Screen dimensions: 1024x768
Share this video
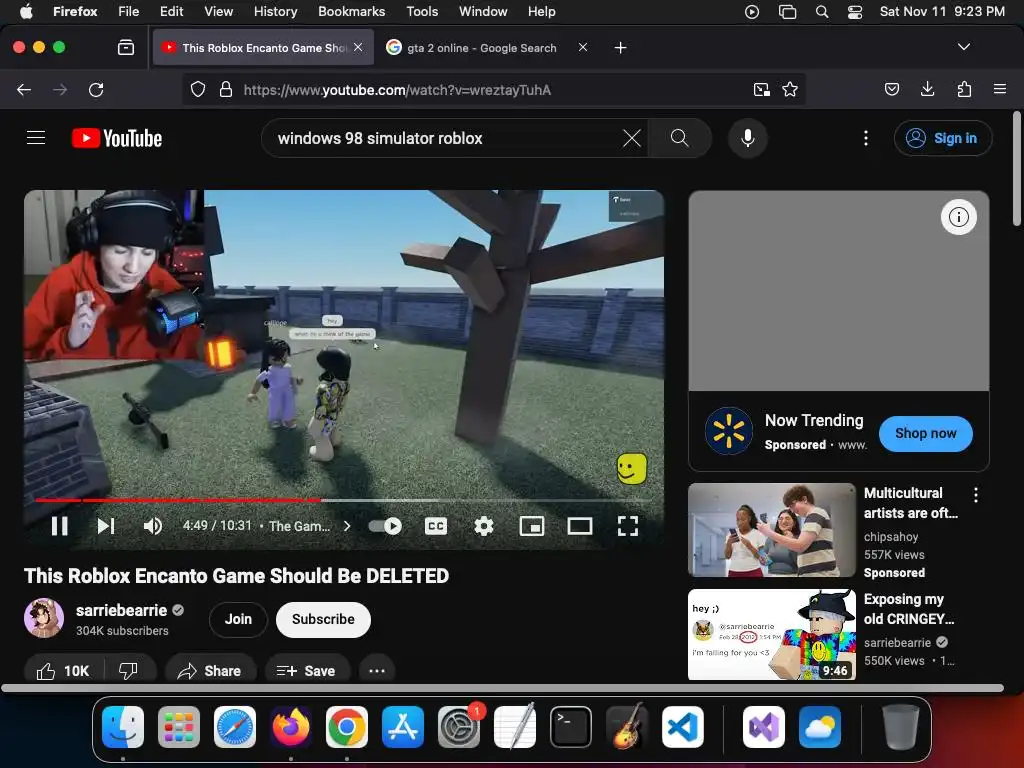pyautogui.click(x=210, y=671)
